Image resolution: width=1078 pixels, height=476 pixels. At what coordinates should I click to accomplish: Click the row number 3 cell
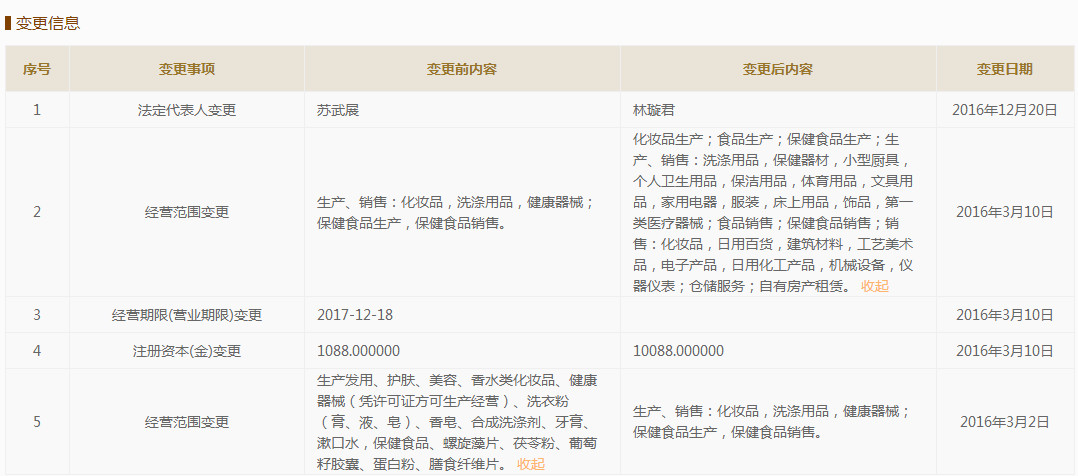(x=37, y=315)
